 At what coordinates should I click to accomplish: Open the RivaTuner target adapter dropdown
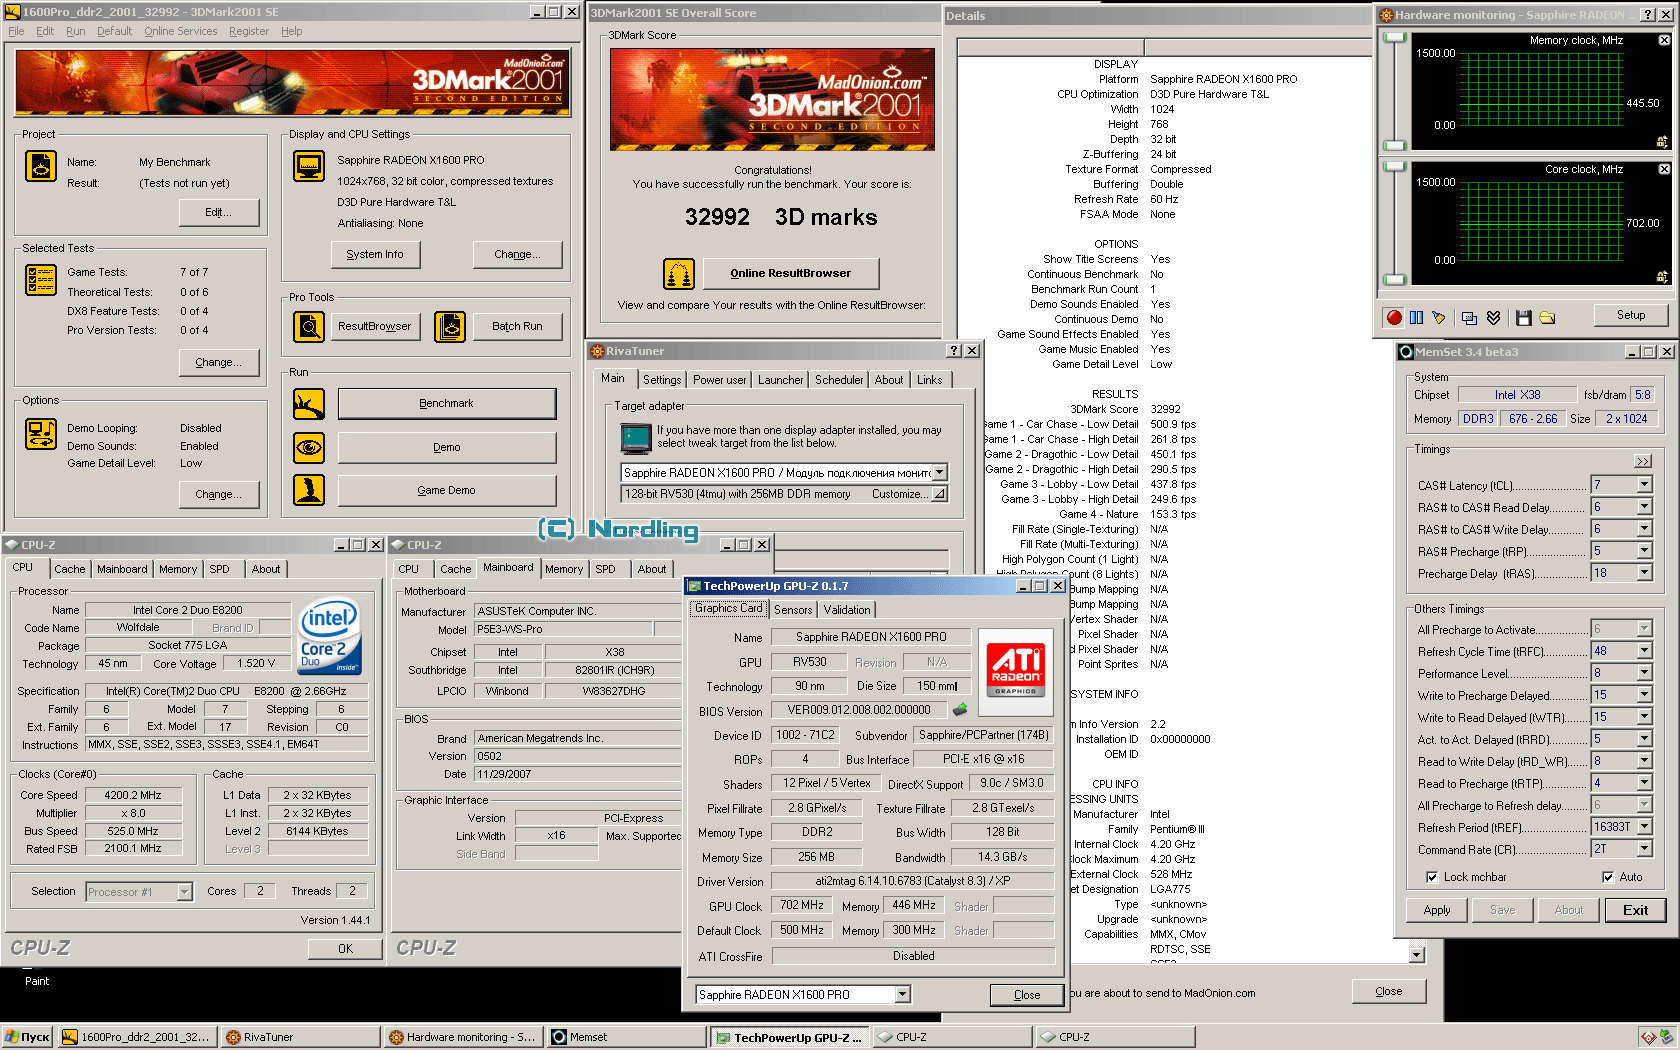pyautogui.click(x=939, y=472)
